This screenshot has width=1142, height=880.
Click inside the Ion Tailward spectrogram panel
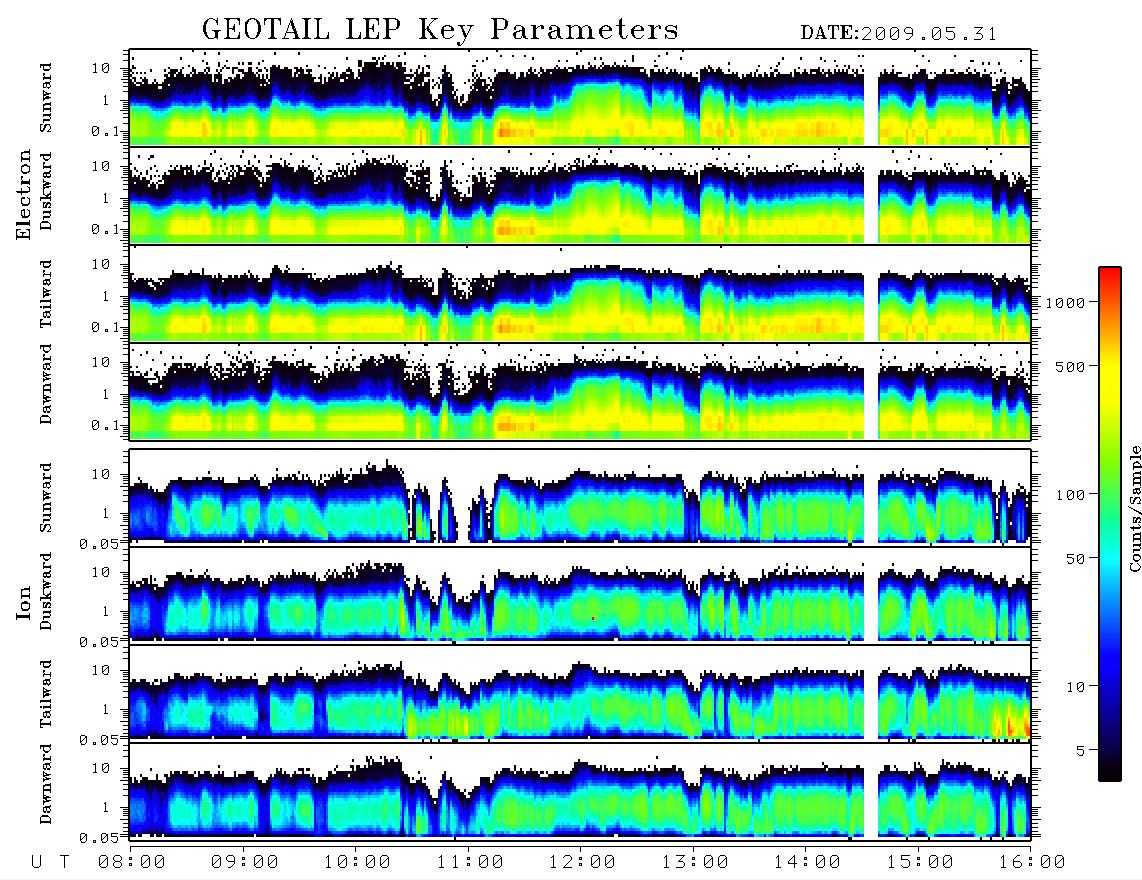(x=580, y=692)
